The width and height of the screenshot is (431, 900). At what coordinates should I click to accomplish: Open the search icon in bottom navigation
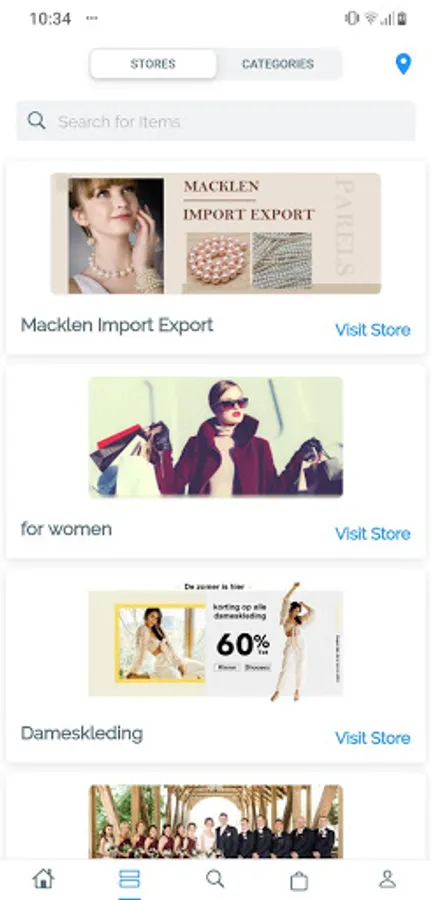click(215, 879)
